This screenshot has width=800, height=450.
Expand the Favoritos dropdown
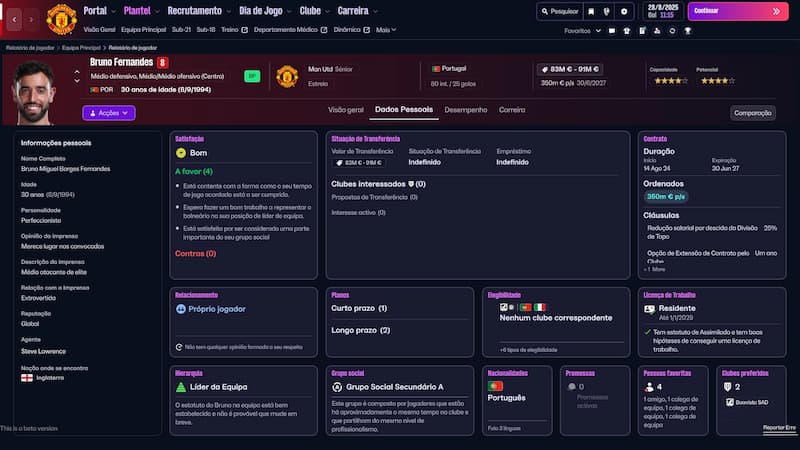[580, 31]
